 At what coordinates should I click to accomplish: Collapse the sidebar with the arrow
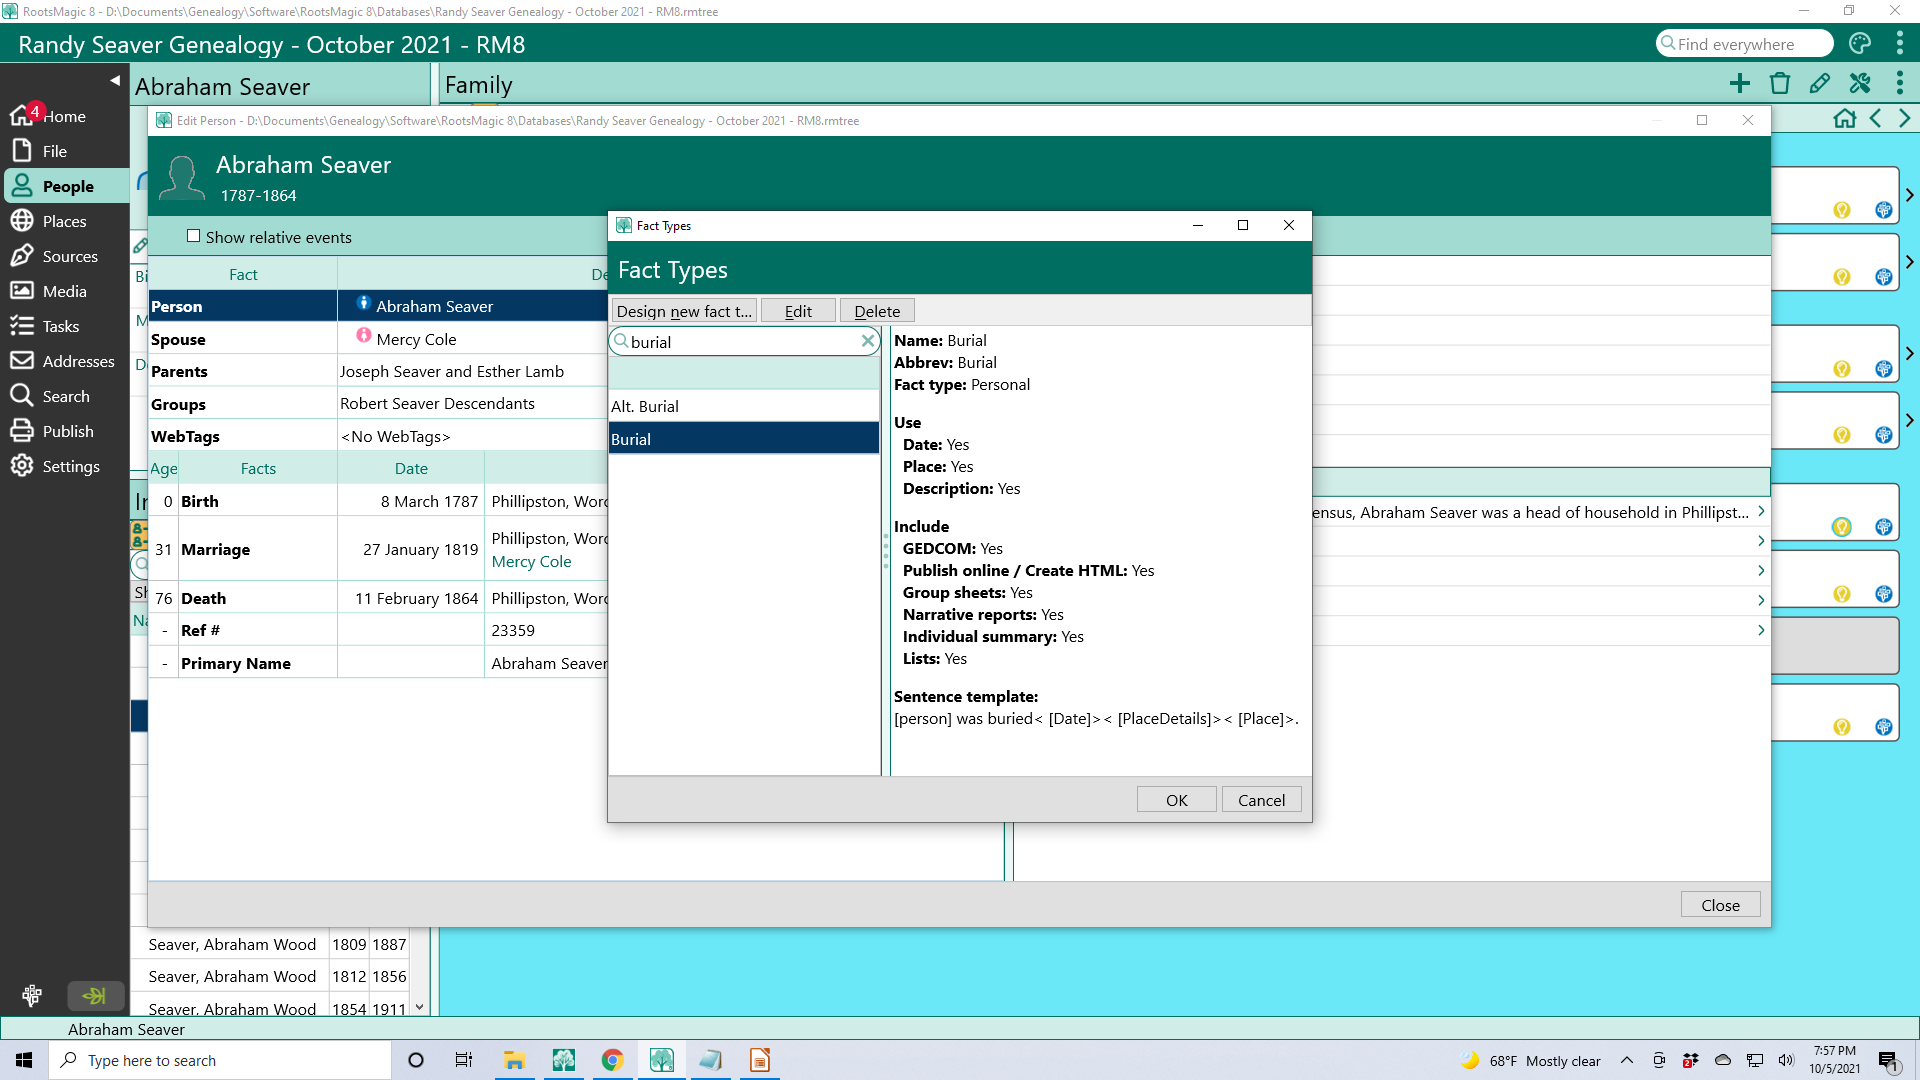(x=115, y=81)
